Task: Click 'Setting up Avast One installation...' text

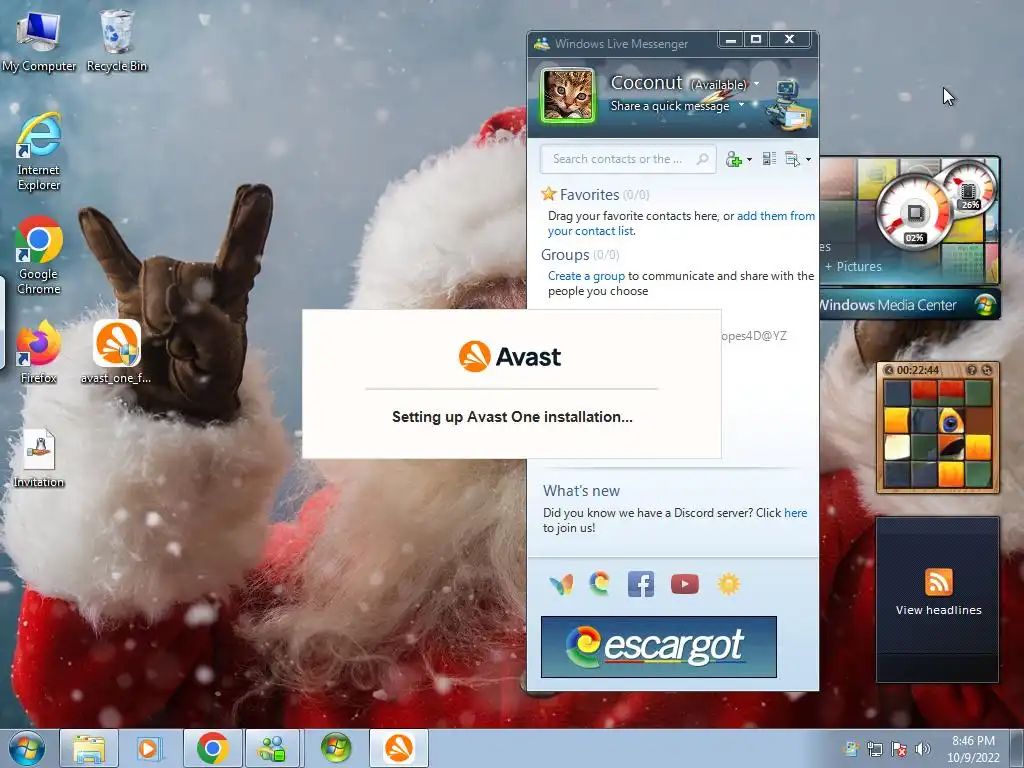Action: tap(512, 417)
